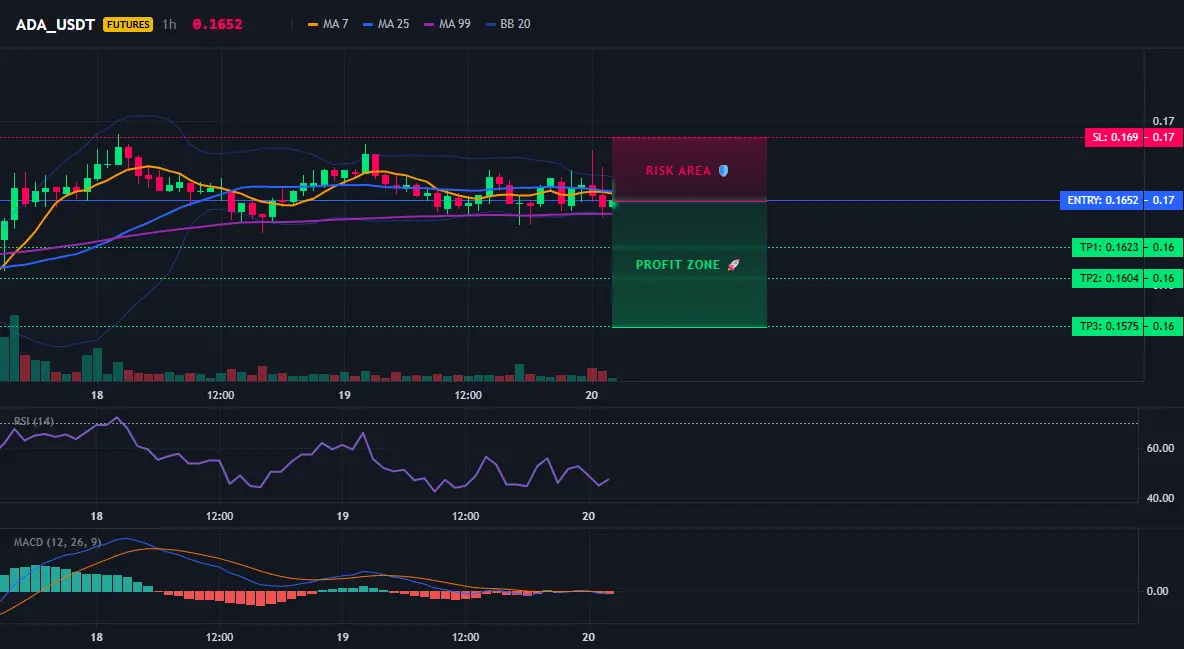Select the TP1: 0.1623 target label

[x=1108, y=247]
